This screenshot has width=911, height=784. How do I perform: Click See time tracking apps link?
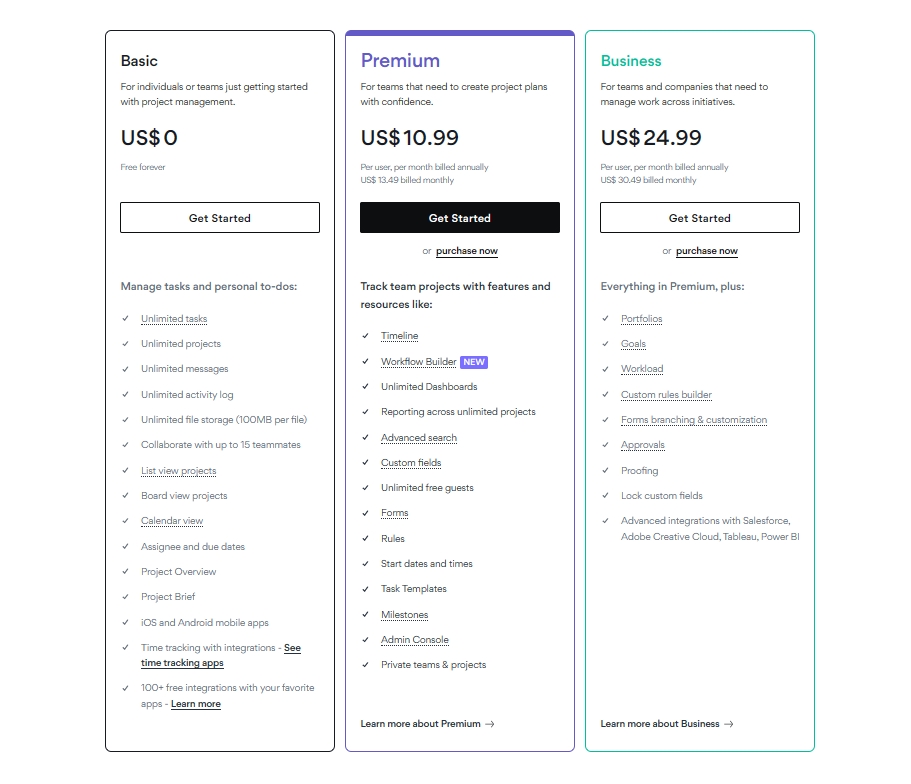point(182,662)
